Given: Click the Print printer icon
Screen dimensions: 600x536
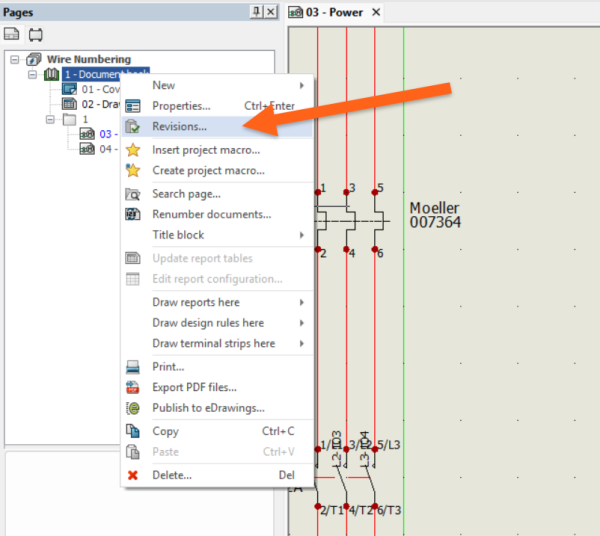Looking at the screenshot, I should click(133, 367).
